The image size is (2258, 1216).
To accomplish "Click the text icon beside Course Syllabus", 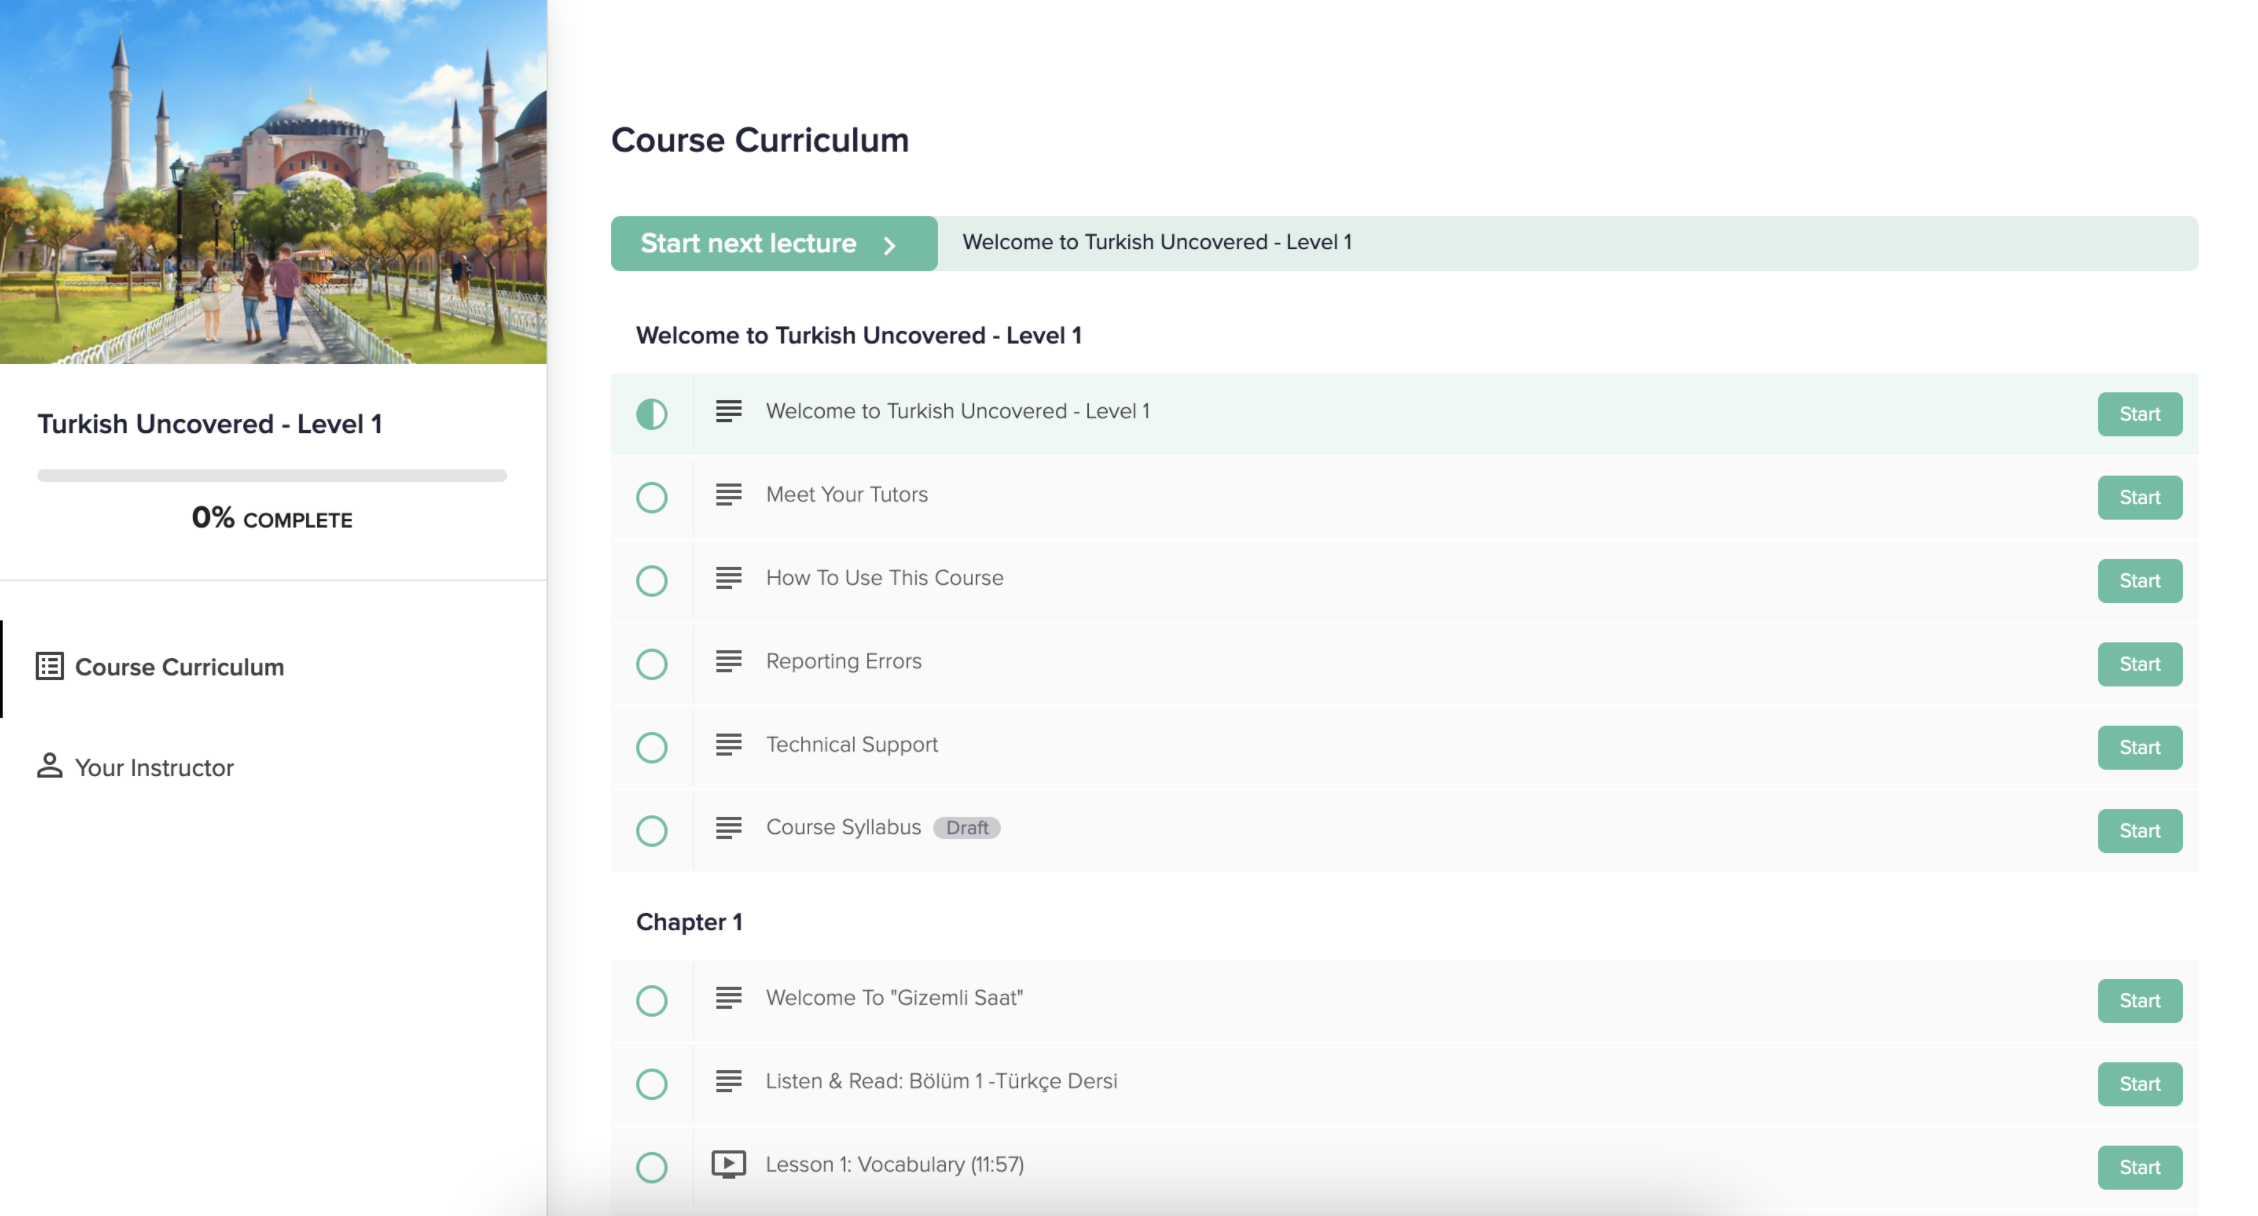I will pyautogui.click(x=728, y=828).
